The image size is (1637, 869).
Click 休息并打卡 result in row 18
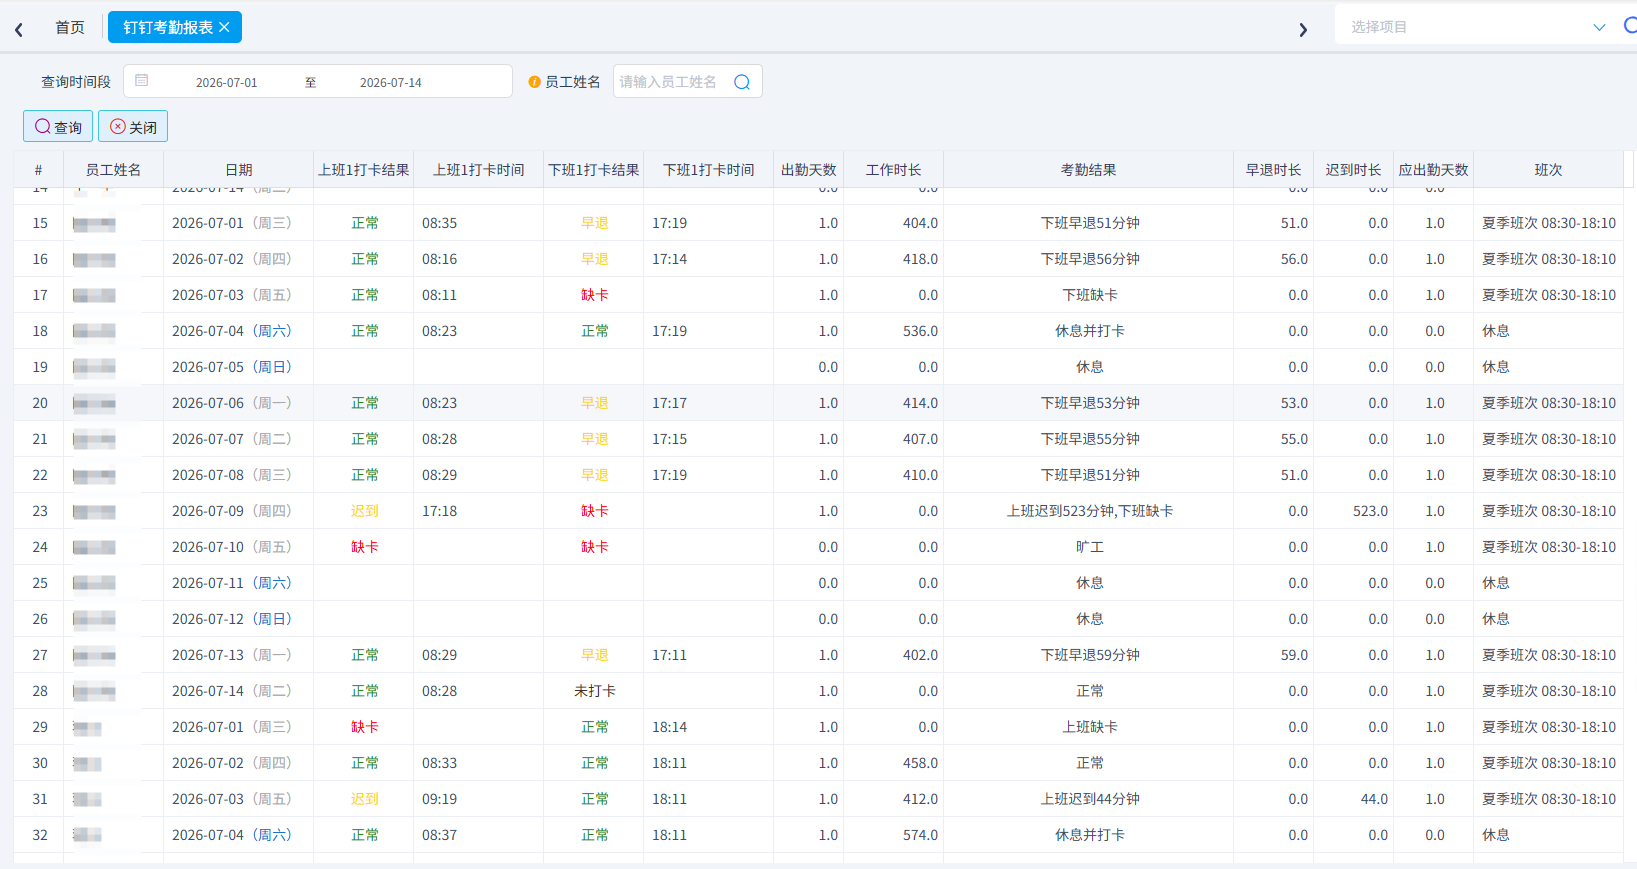pos(1090,331)
